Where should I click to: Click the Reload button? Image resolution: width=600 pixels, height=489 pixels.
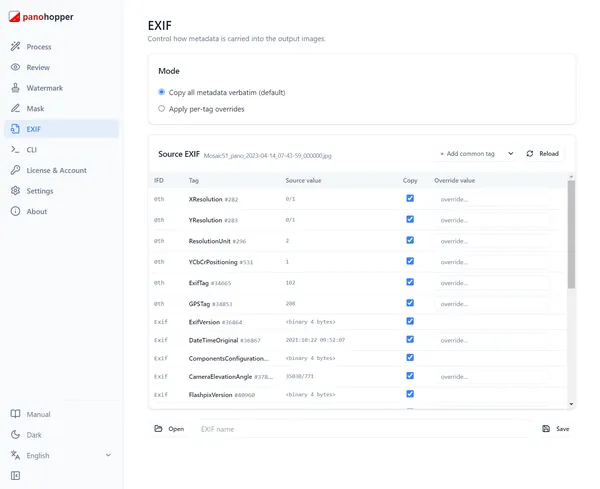point(543,153)
